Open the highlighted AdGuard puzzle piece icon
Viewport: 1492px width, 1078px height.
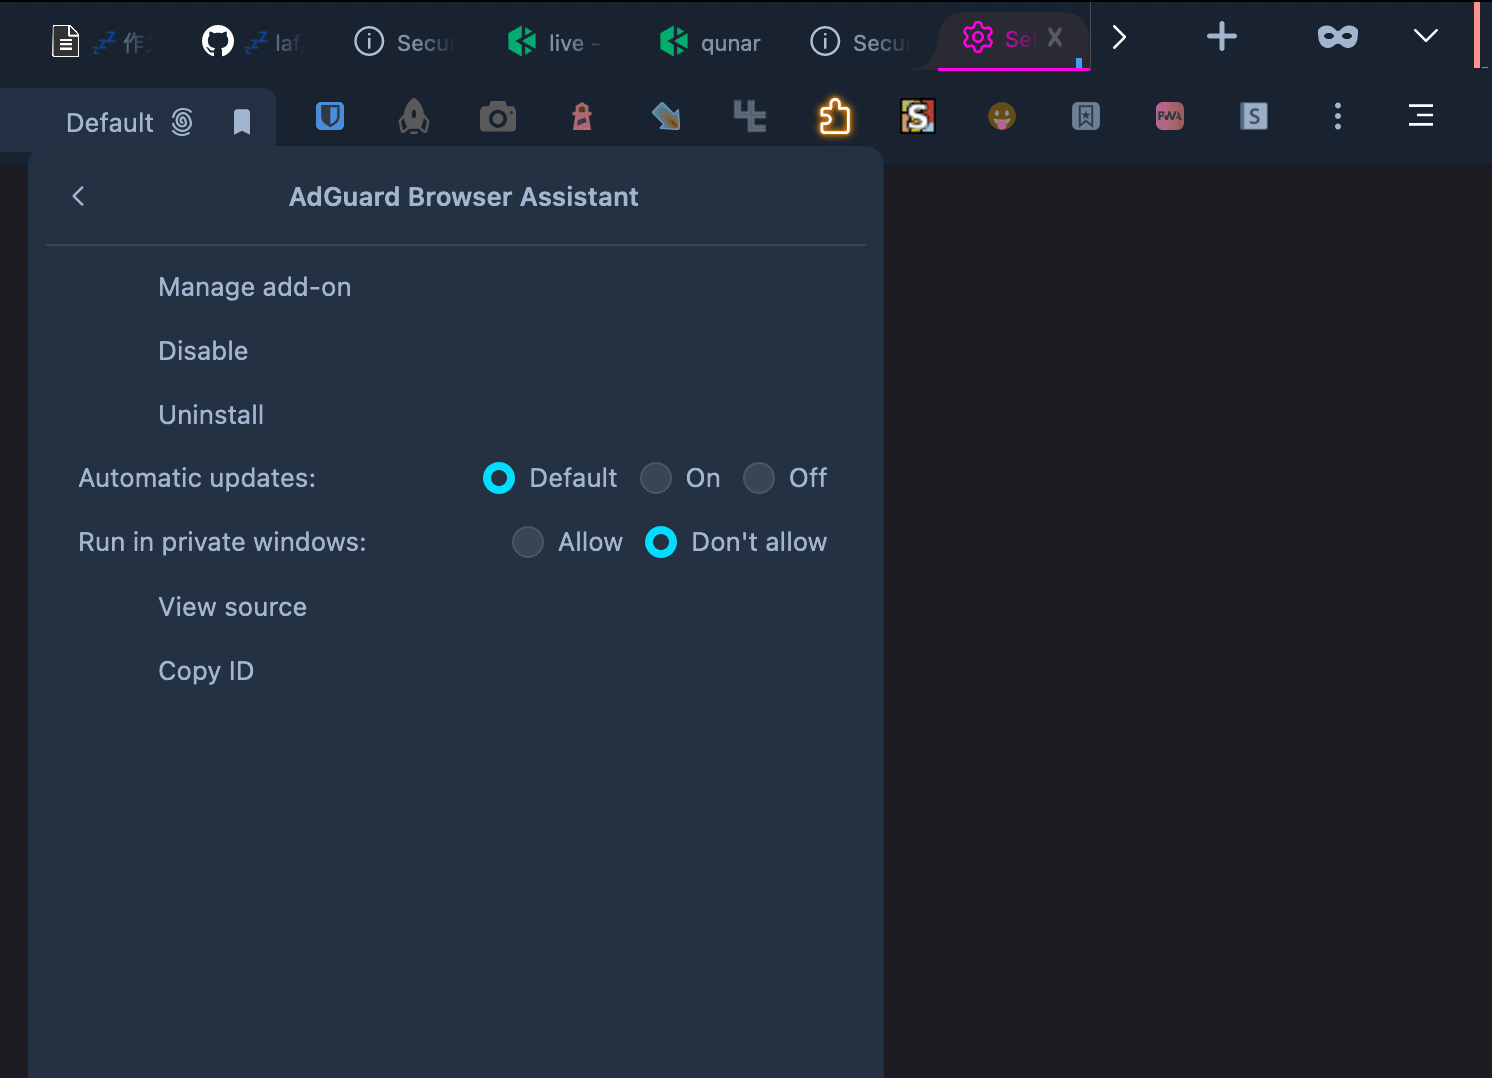coord(834,116)
